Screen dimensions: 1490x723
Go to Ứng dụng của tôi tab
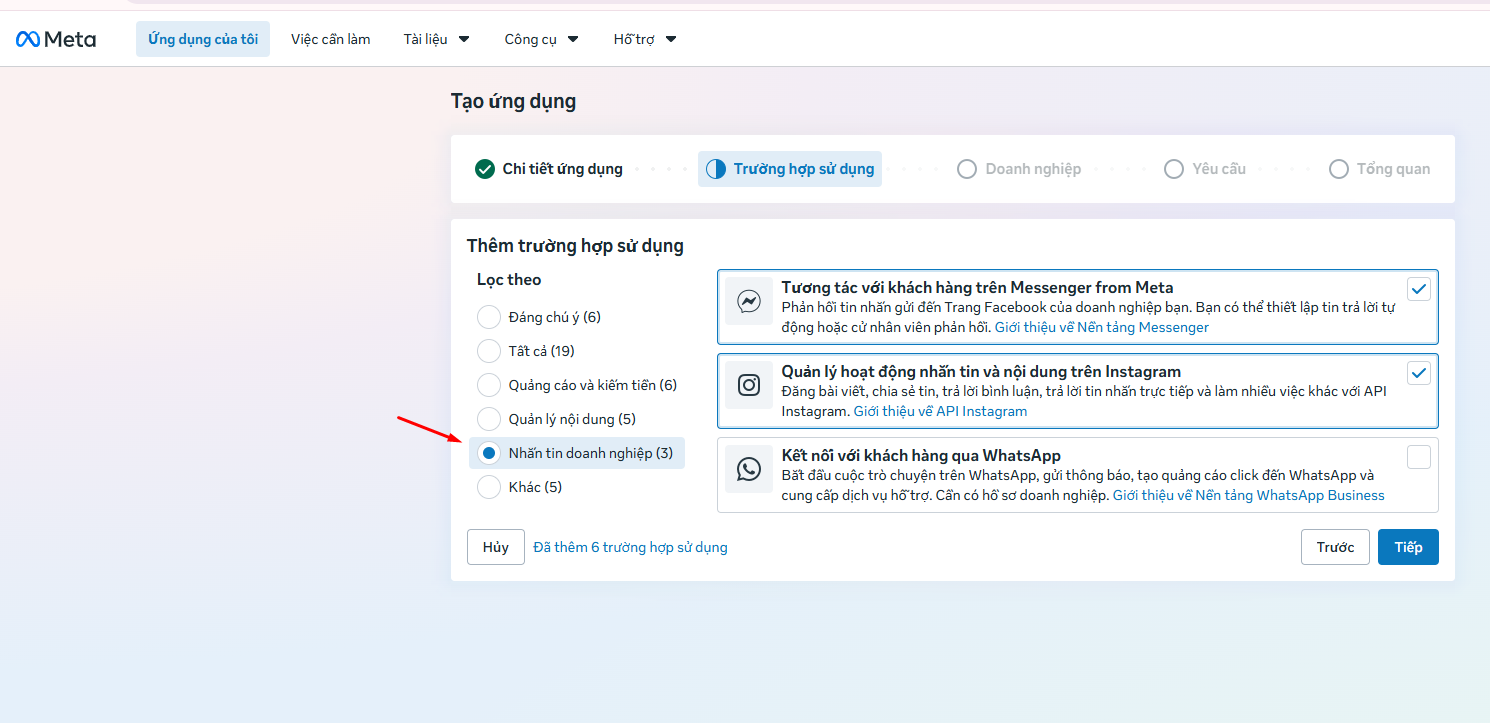point(203,39)
